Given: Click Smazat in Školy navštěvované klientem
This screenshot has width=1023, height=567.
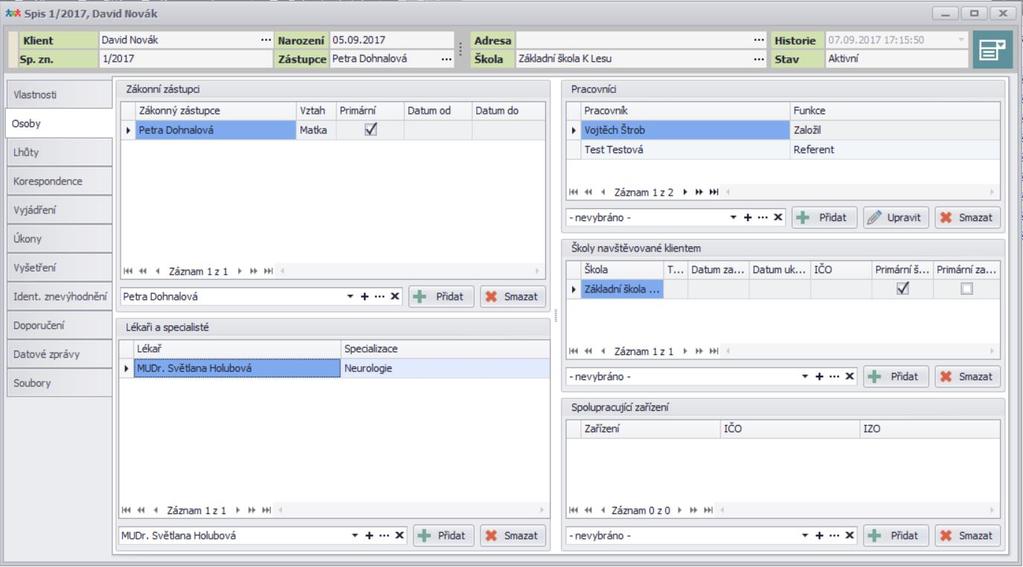Looking at the screenshot, I should point(968,376).
